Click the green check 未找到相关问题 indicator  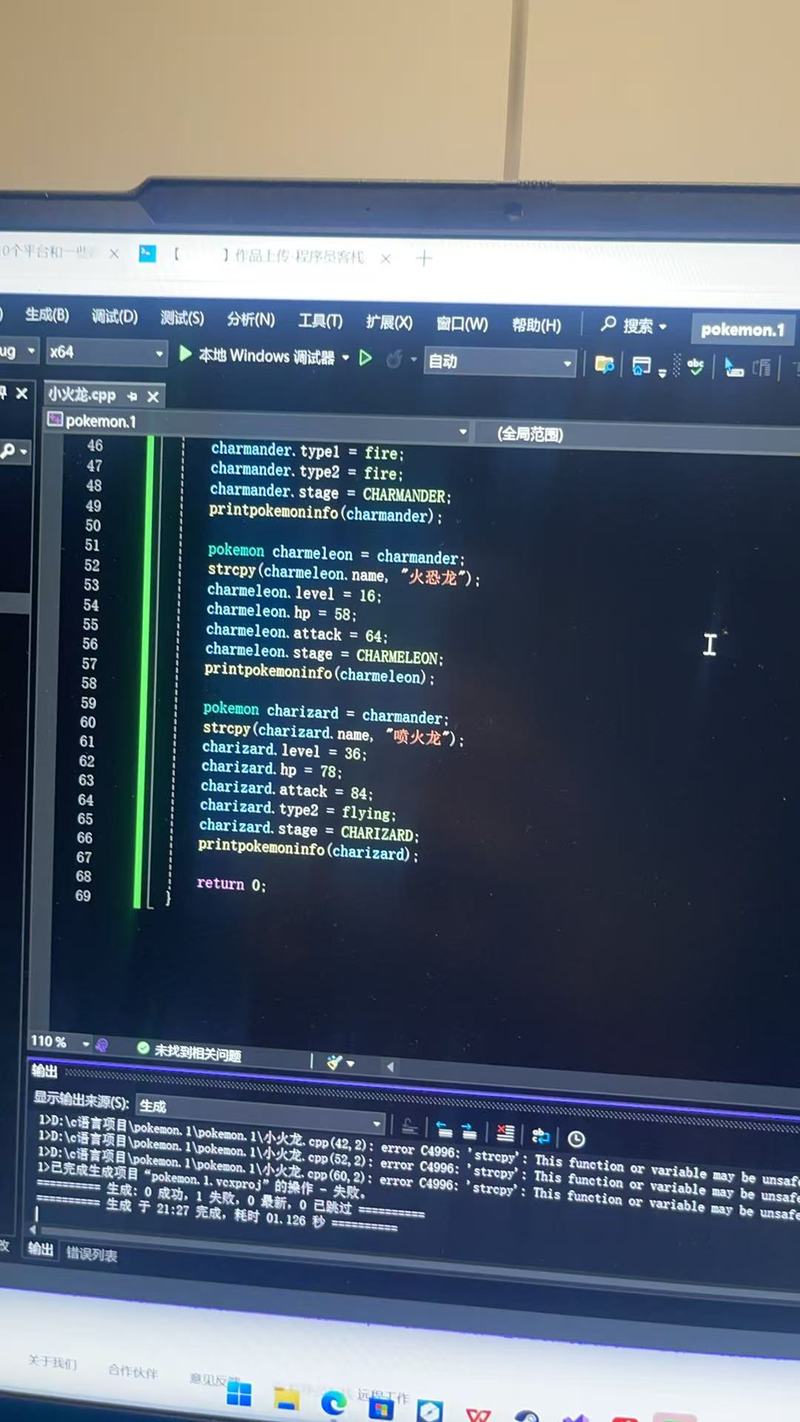pyautogui.click(x=188, y=1050)
